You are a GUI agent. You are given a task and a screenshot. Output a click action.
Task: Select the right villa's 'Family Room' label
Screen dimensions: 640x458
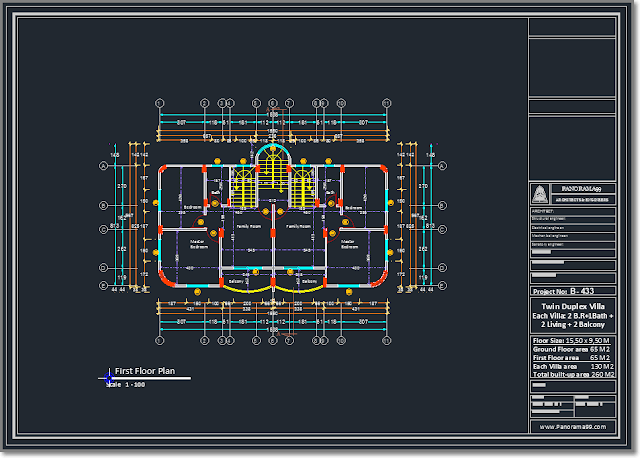point(298,226)
